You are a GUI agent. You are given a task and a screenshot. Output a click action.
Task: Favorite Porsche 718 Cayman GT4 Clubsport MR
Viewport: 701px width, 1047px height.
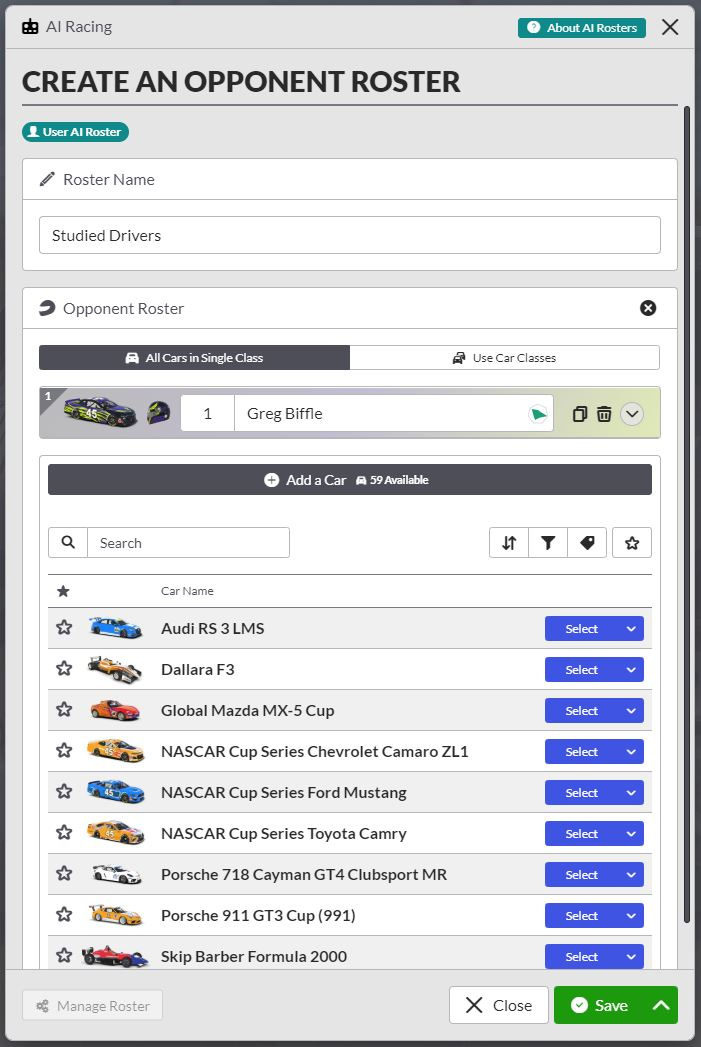[64, 873]
